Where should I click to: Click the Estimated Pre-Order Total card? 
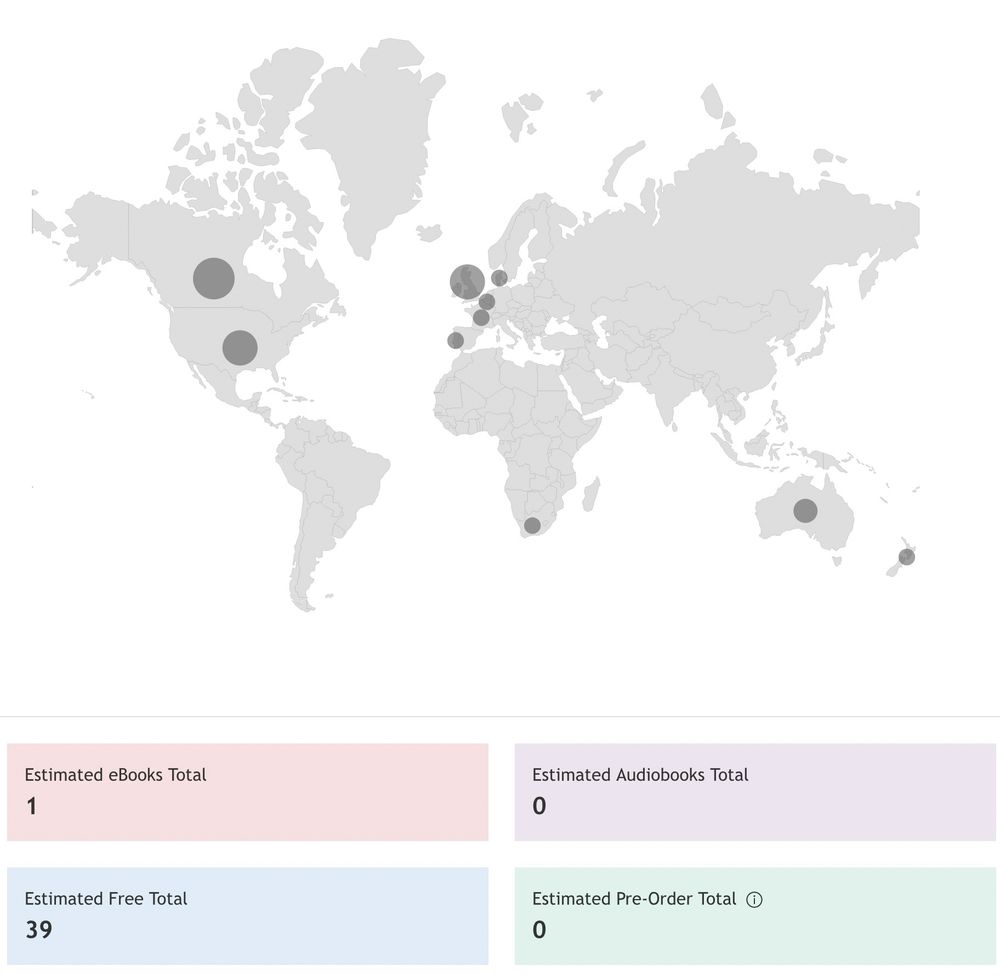coord(755,915)
